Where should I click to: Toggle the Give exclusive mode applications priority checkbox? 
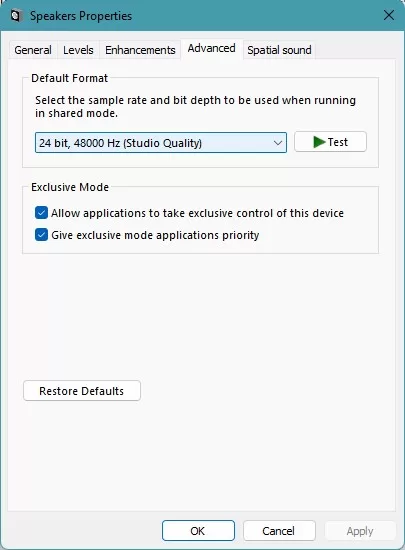41,235
